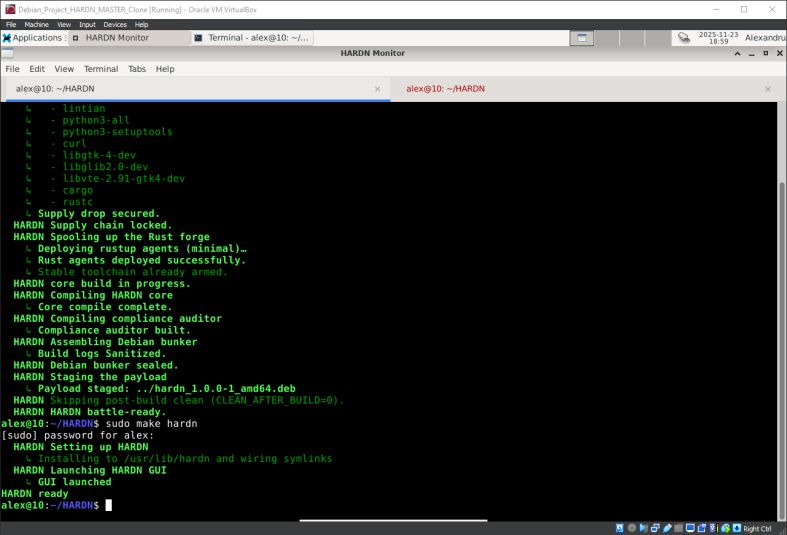Click 'HARDN Supply chain locked.' line
Image resolution: width=787 pixels, height=535 pixels.
tap(93, 225)
